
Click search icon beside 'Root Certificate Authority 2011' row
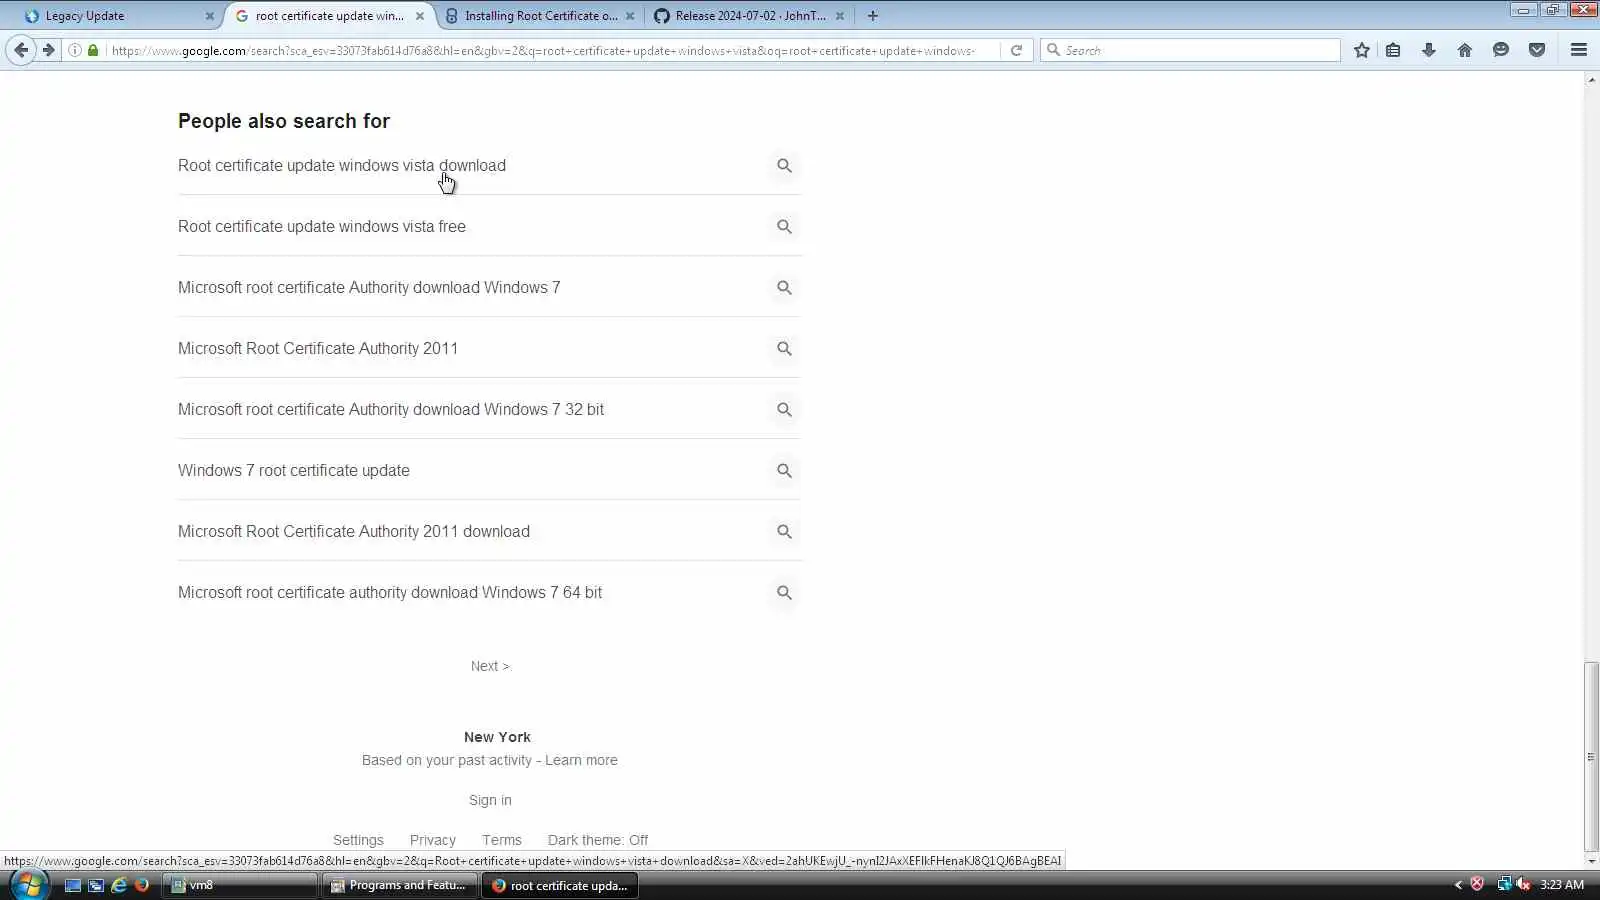(785, 349)
